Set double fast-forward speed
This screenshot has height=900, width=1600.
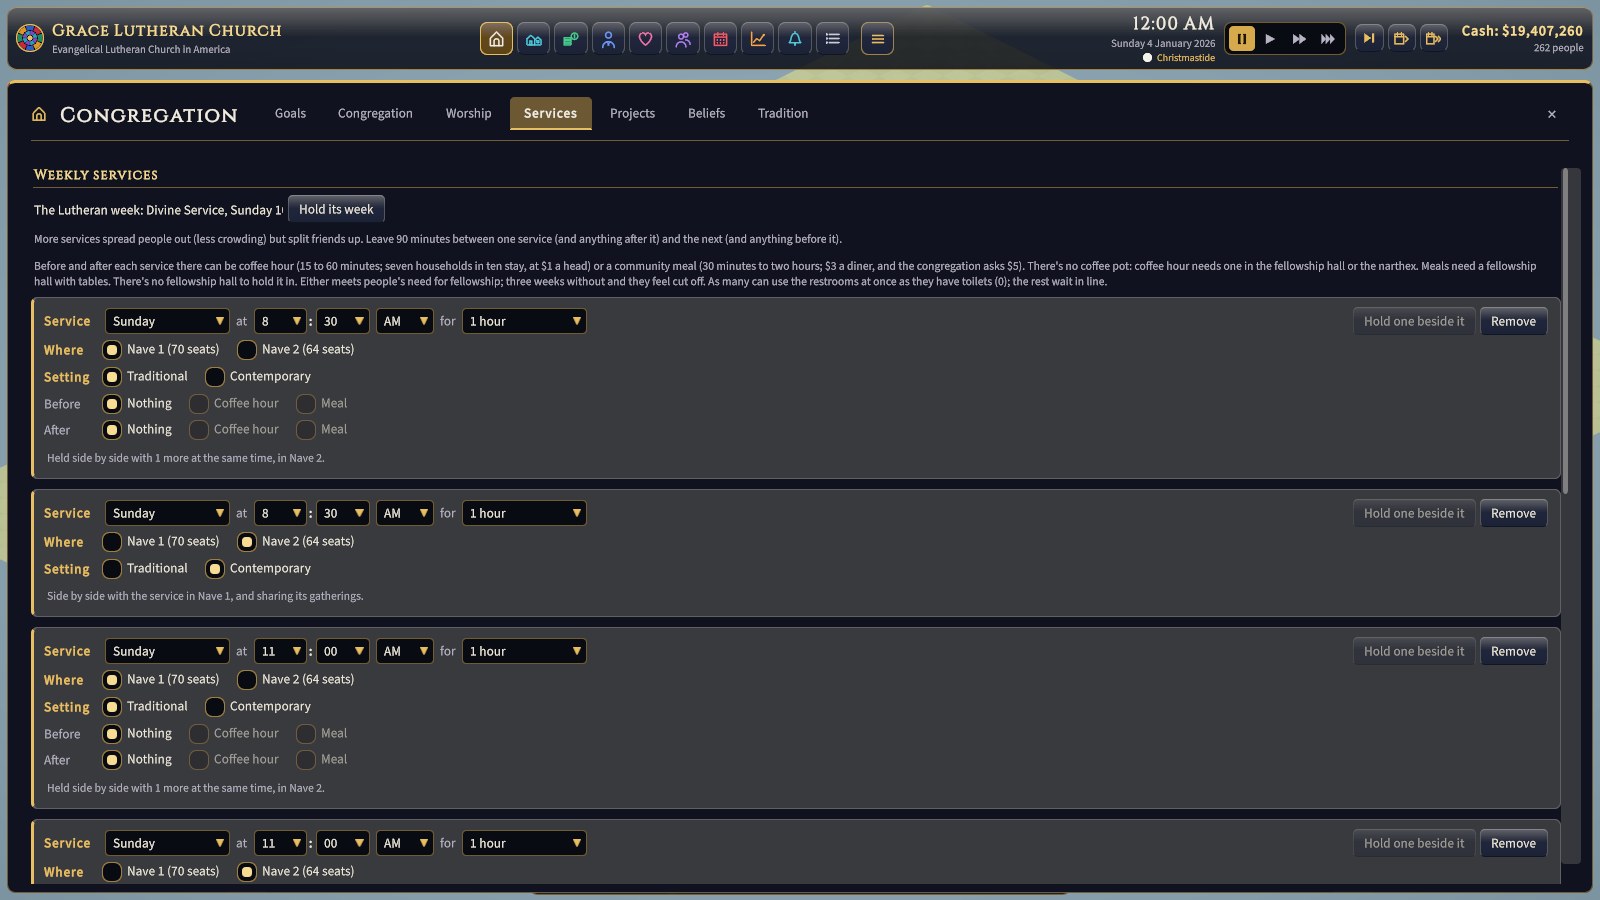click(x=1299, y=39)
